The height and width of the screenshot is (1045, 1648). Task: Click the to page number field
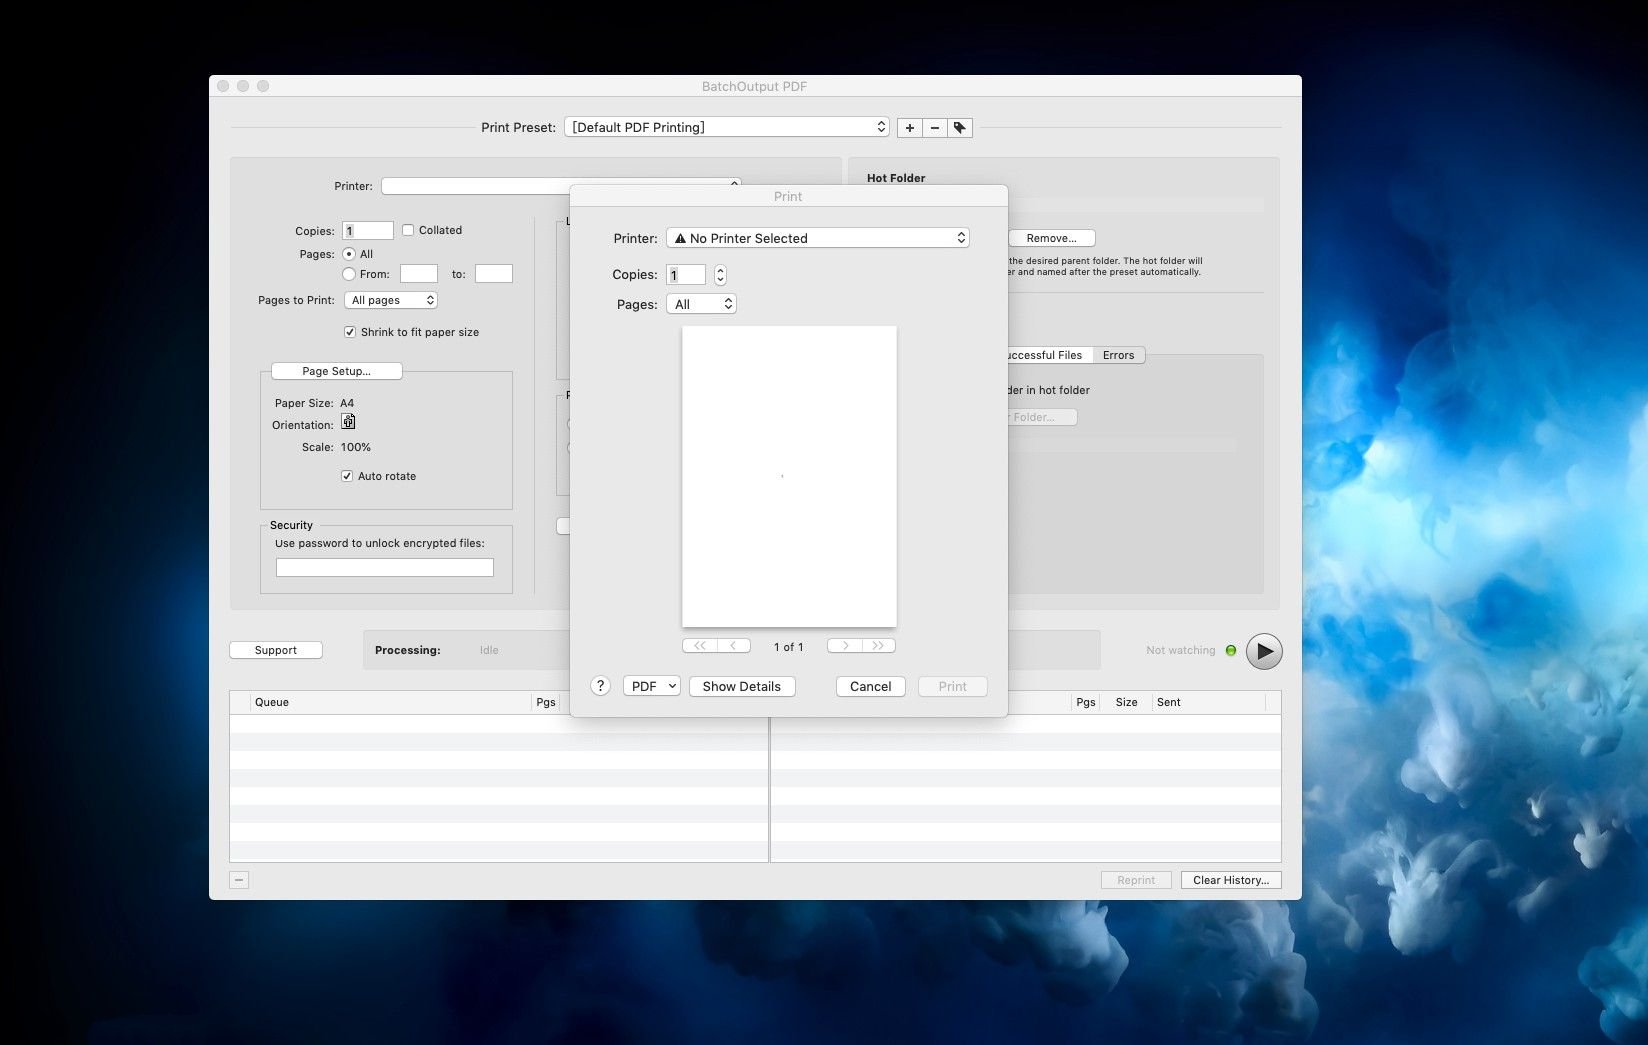coord(494,274)
